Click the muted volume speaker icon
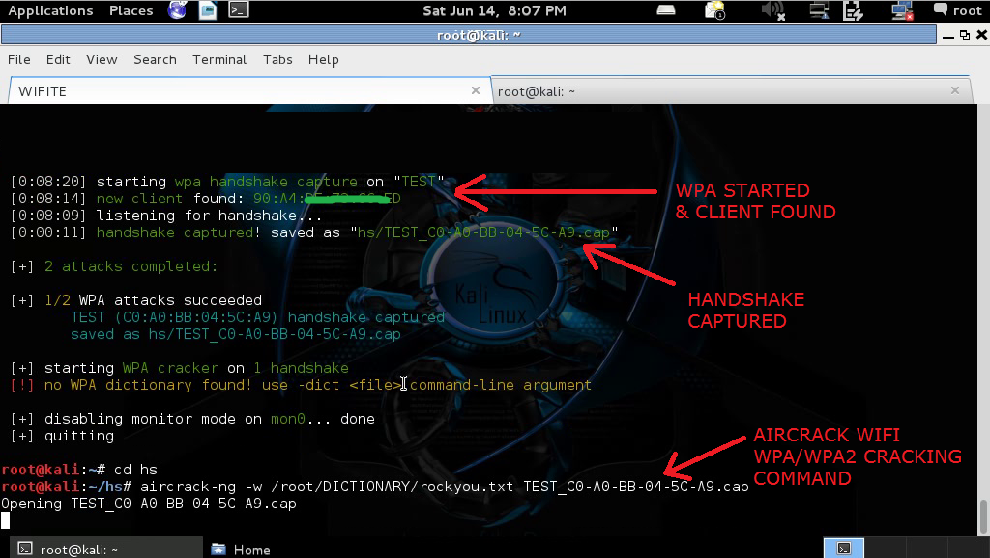Screen dimensions: 990x558 coord(773,11)
